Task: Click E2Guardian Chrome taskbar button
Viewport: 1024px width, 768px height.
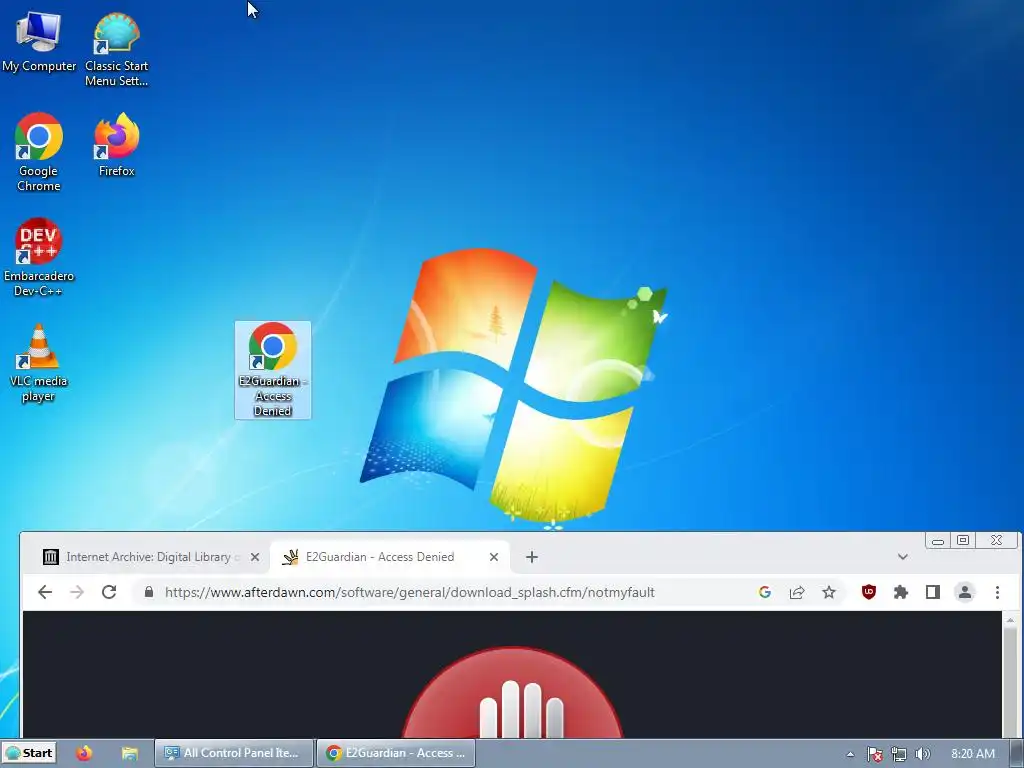Action: 396,753
